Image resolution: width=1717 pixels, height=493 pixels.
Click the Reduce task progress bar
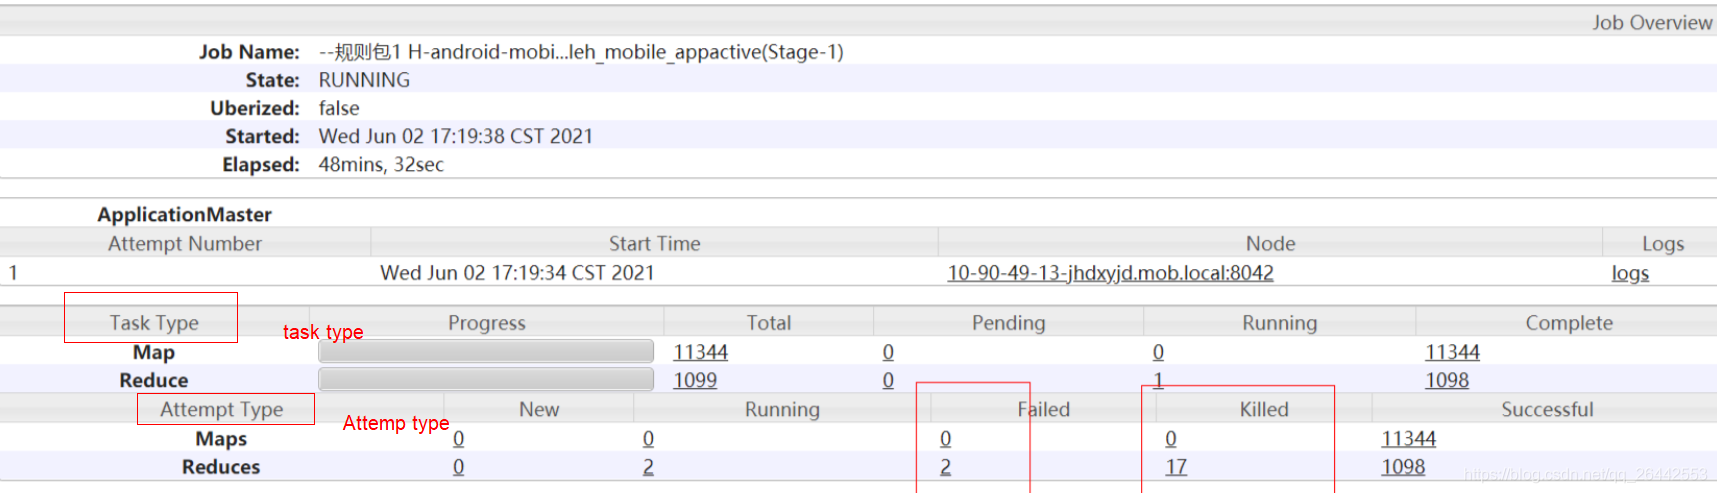[x=486, y=379]
